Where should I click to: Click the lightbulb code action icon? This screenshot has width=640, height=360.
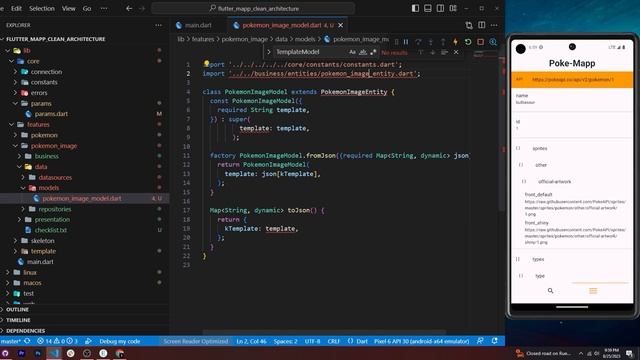point(206,64)
